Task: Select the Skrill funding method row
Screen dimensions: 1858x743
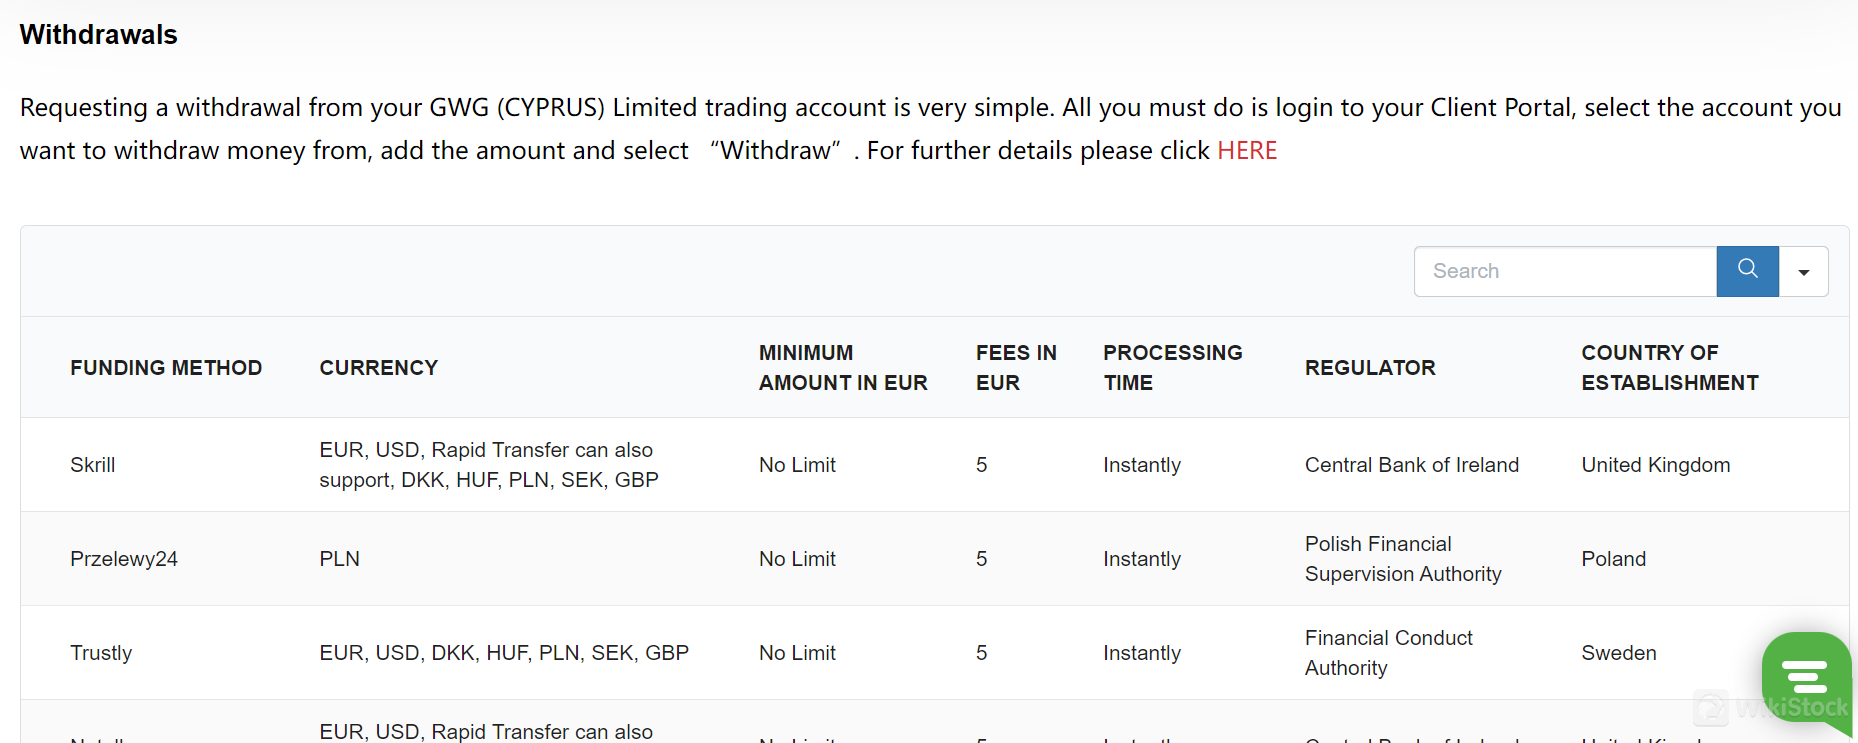Action: click(x=93, y=465)
